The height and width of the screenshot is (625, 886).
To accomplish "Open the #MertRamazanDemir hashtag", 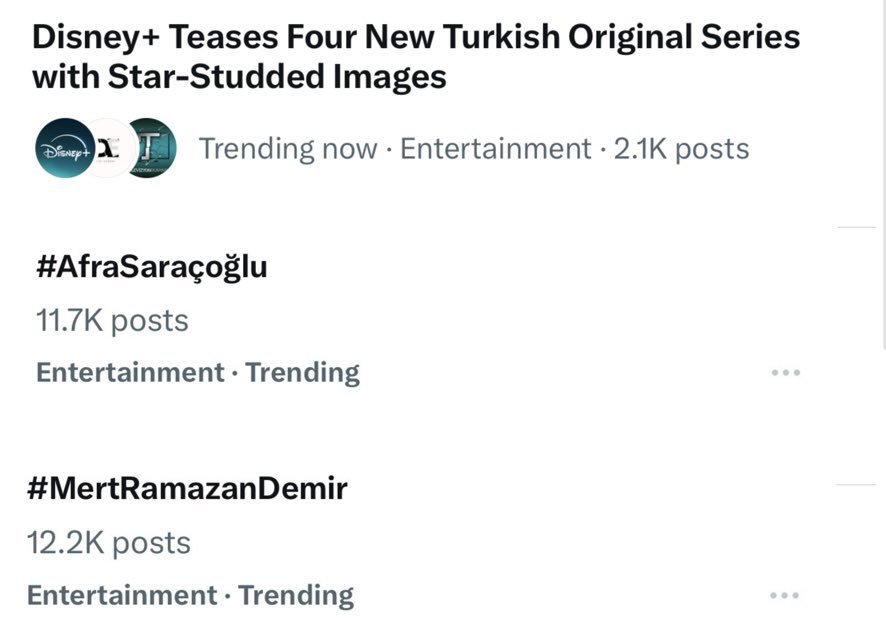I will [x=187, y=489].
